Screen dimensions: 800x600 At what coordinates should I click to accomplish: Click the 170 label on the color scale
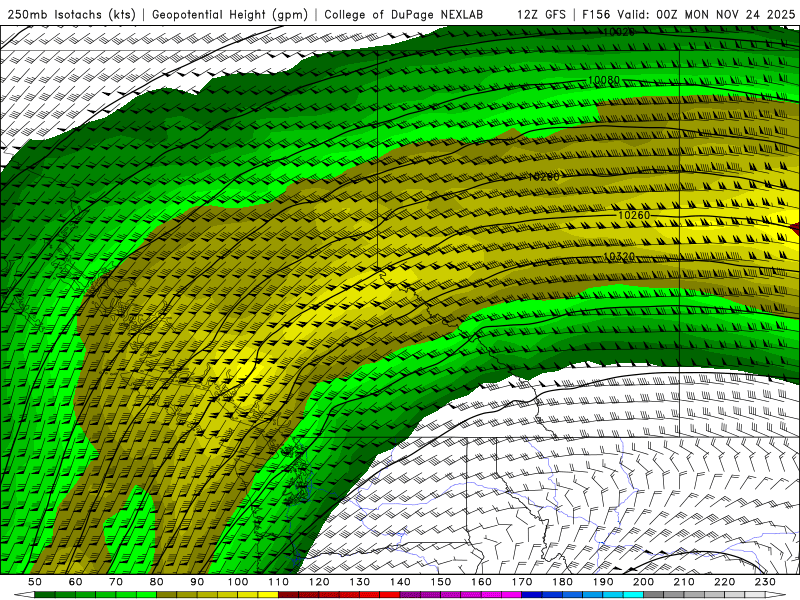[x=521, y=582]
